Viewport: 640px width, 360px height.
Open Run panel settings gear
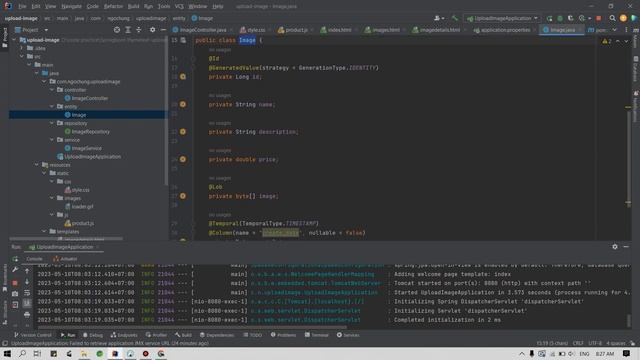pyautogui.click(x=615, y=247)
